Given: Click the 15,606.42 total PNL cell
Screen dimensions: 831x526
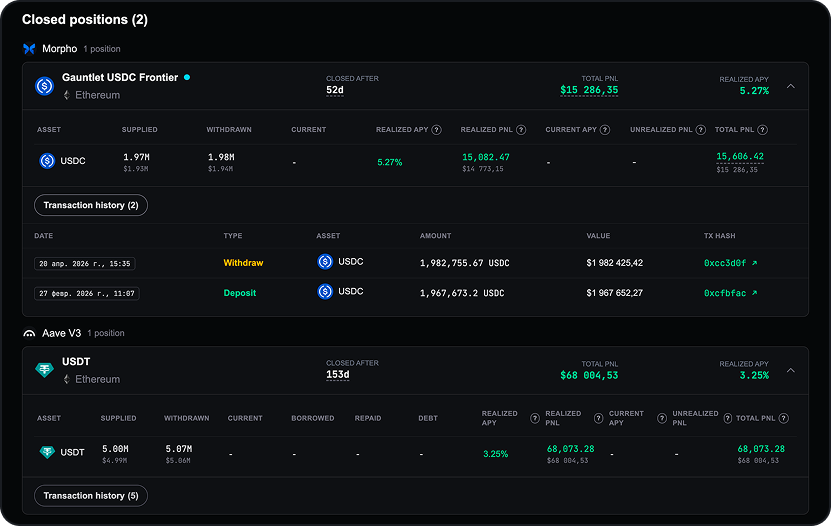Looking at the screenshot, I should point(740,156).
